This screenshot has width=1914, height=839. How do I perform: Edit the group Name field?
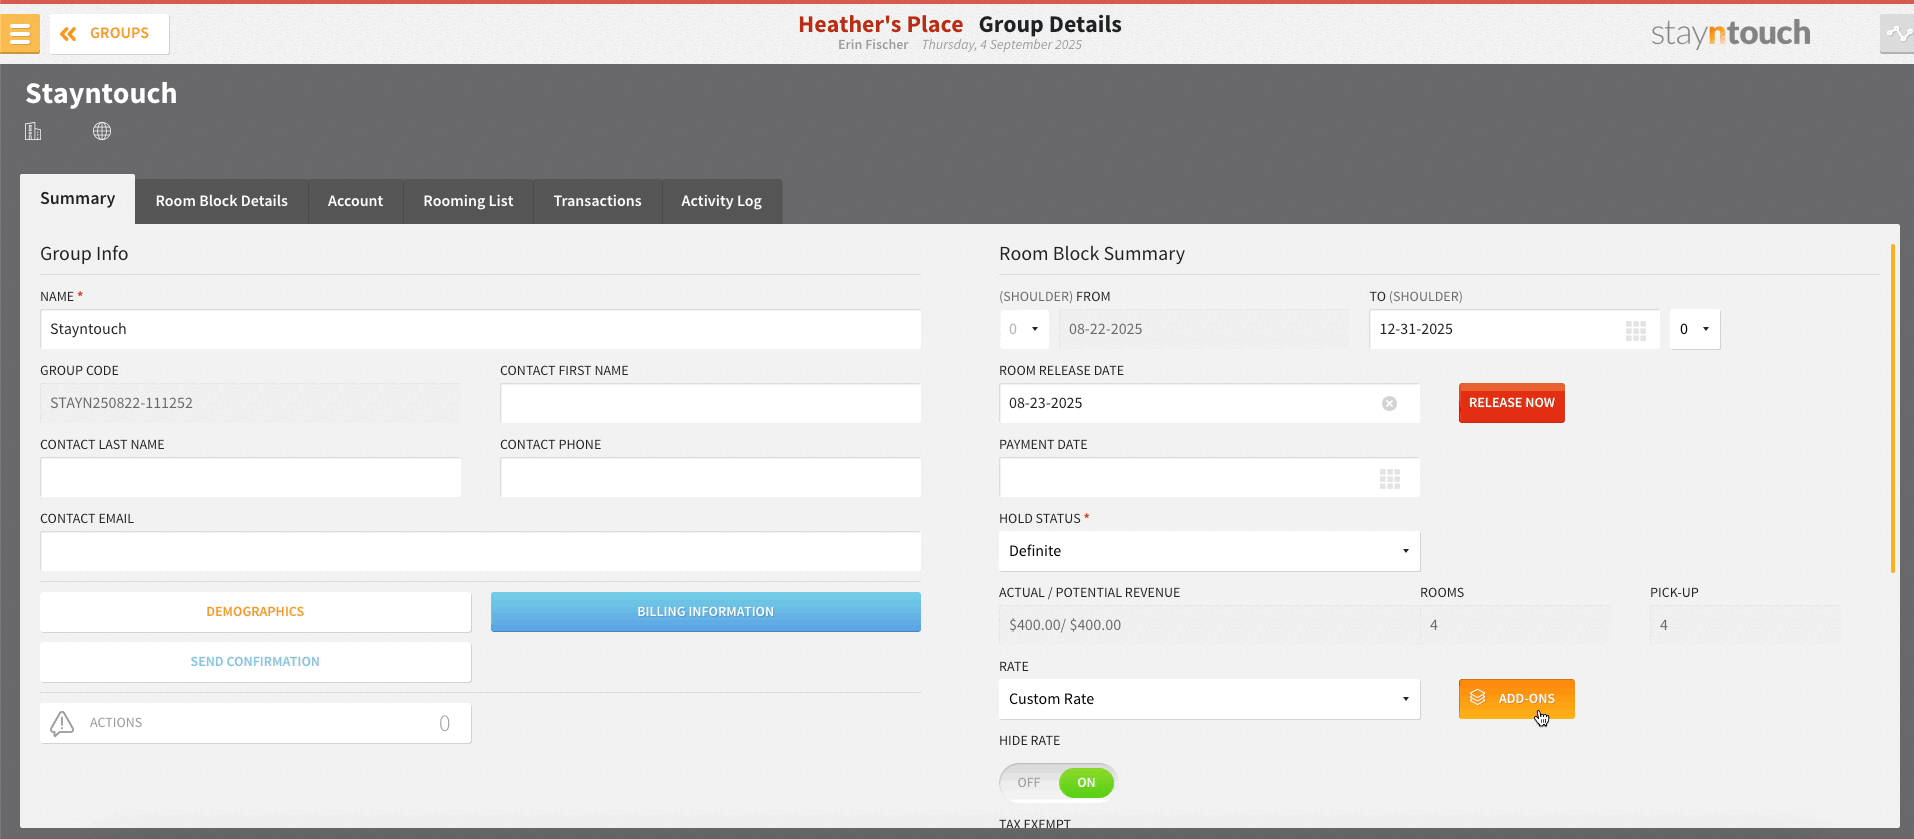point(480,329)
